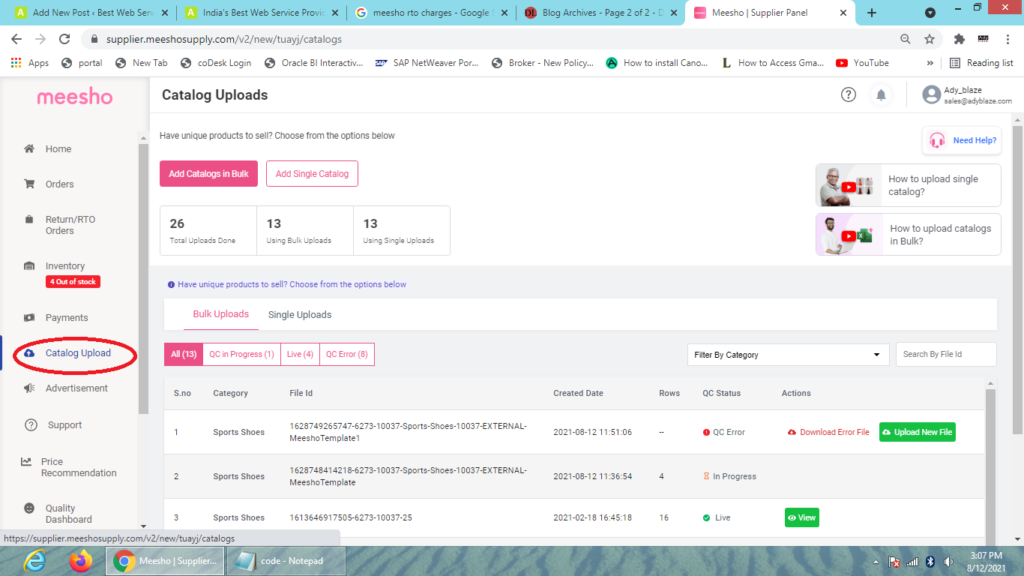Image resolution: width=1024 pixels, height=576 pixels.
Task: Select Catalog Upload cloud icon
Action: (x=29, y=353)
